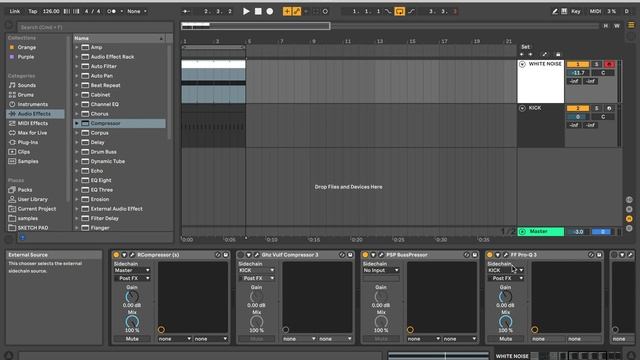Image resolution: width=640 pixels, height=360 pixels.
Task: Toggle browser show/hide icon near search
Action: point(8,25)
